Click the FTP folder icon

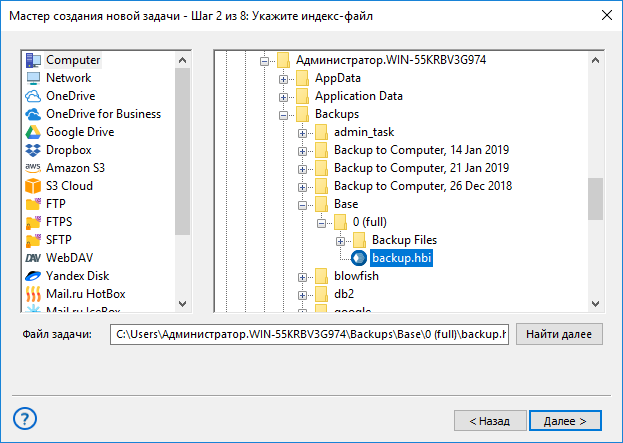click(33, 203)
